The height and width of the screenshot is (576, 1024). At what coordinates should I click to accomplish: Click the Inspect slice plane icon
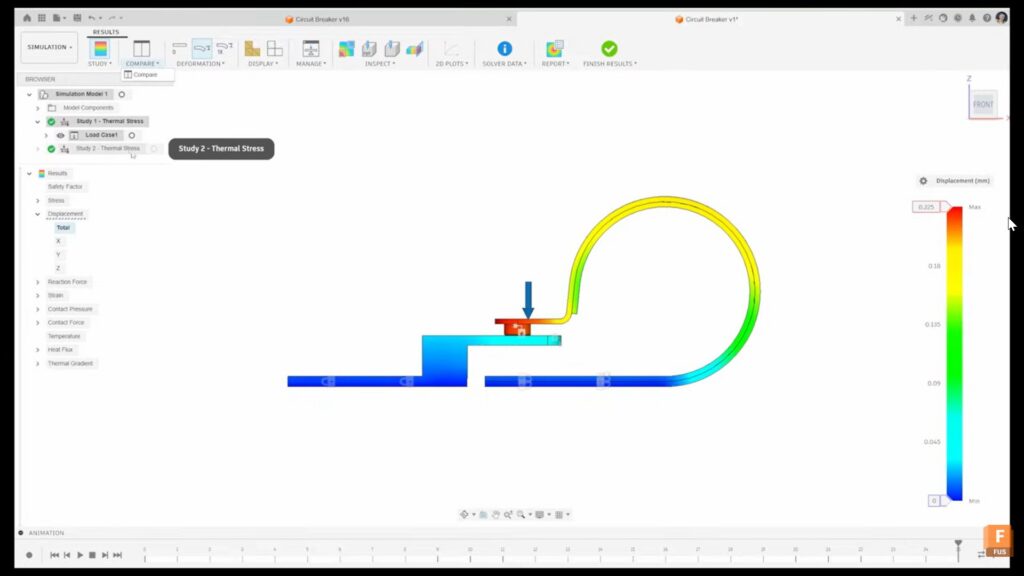pyautogui.click(x=415, y=49)
